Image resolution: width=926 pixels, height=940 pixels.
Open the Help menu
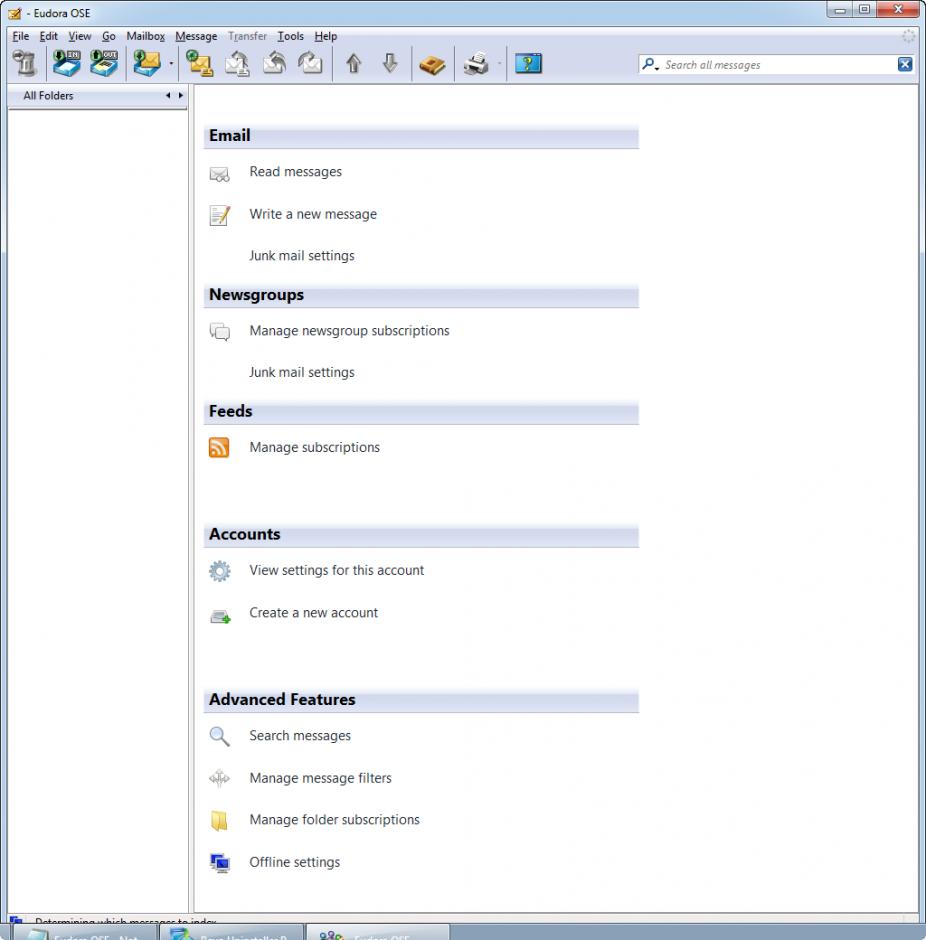tap(326, 36)
